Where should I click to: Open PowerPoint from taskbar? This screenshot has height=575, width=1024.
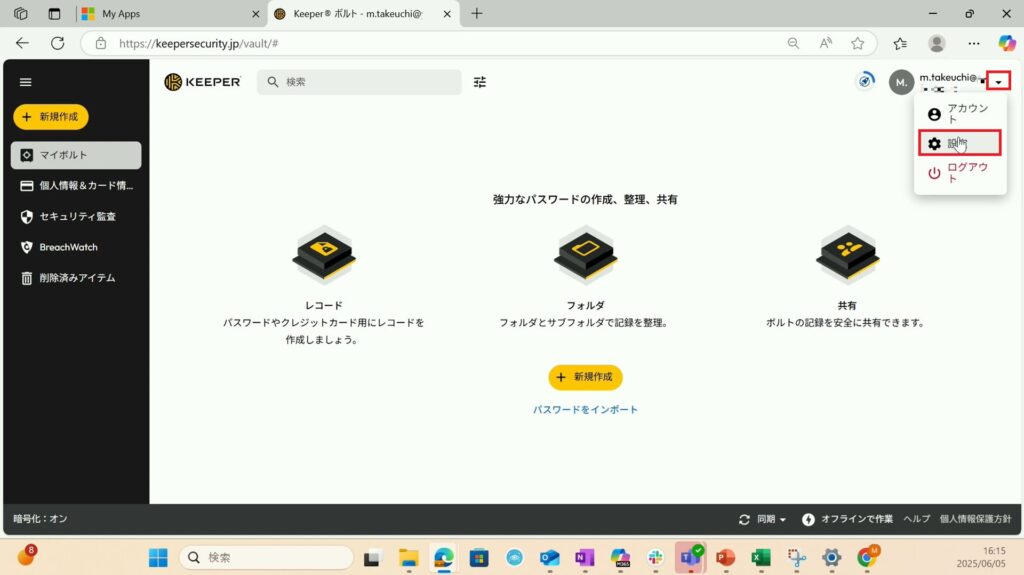point(725,557)
